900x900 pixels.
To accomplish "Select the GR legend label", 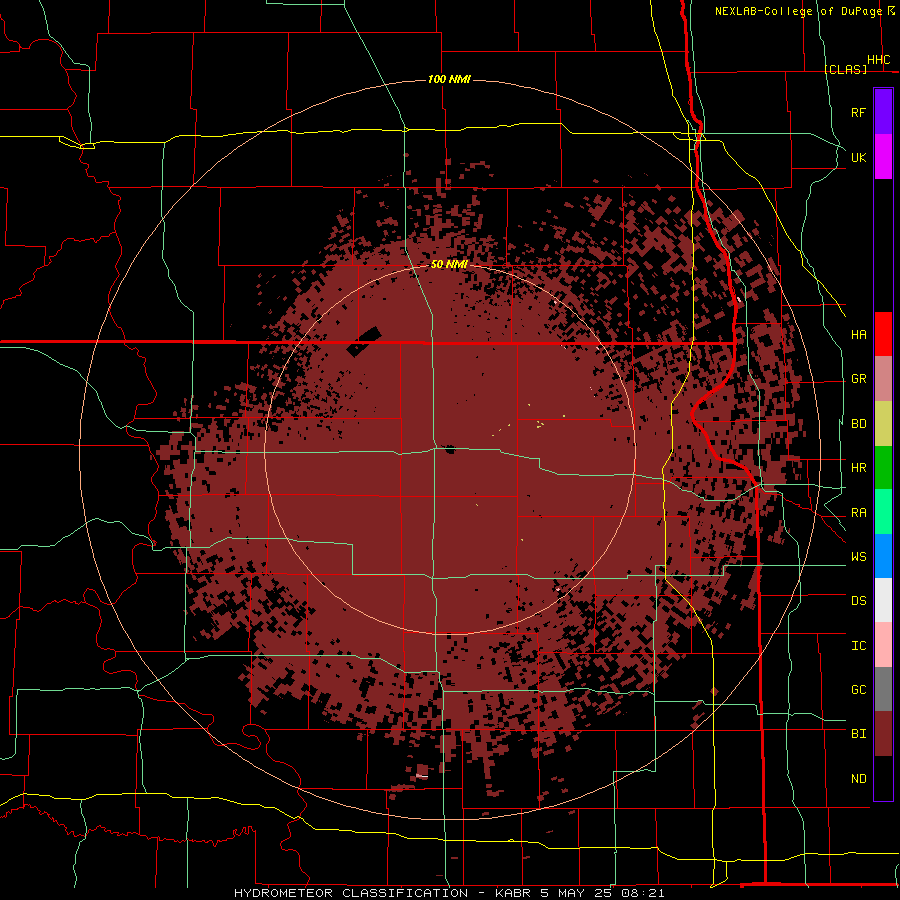I will tap(858, 379).
